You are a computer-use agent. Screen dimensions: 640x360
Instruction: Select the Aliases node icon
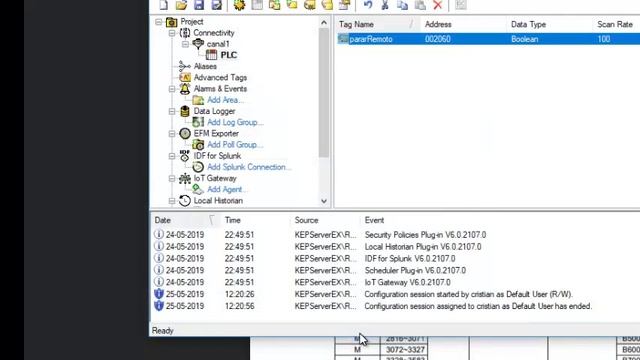pyautogui.click(x=184, y=66)
